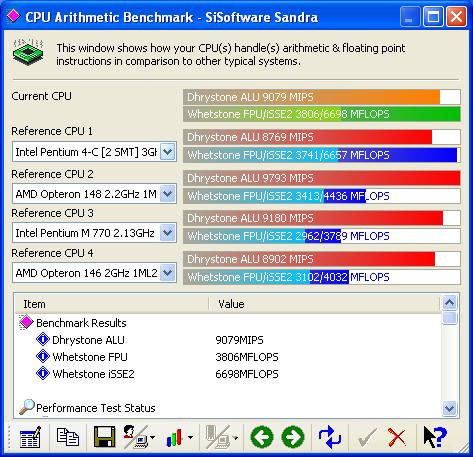The height and width of the screenshot is (457, 473).
Task: Refresh the benchmark with the blue arrows icon
Action: tap(330, 437)
